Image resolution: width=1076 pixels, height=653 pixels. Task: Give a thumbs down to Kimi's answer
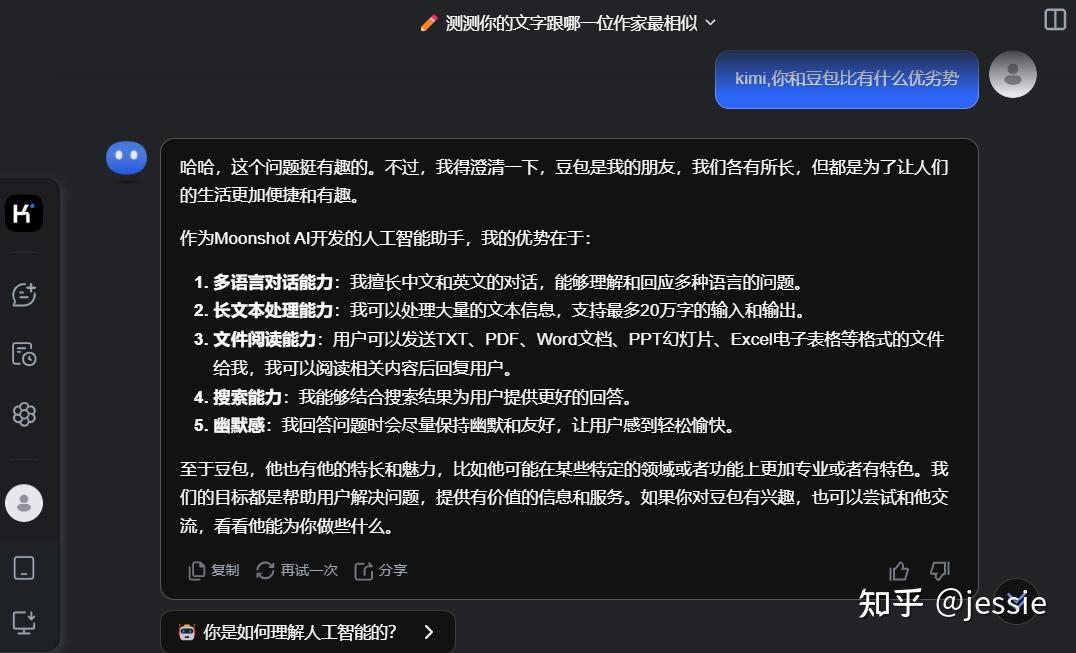pyautogui.click(x=938, y=570)
